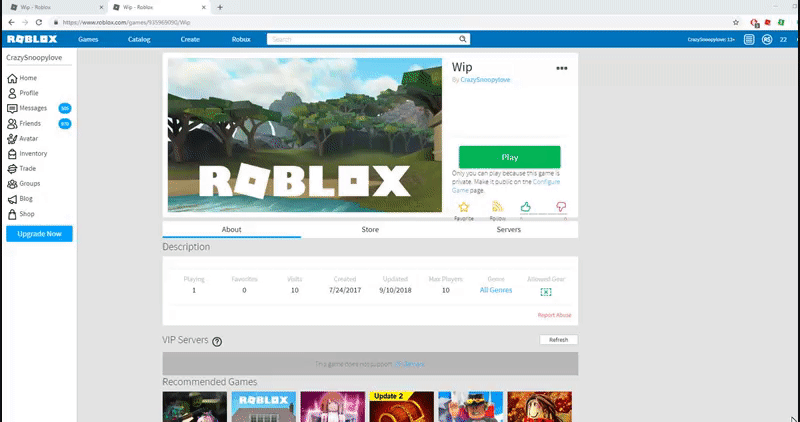The height and width of the screenshot is (422, 800).
Task: Open the news feed icon in header
Action: [748, 39]
